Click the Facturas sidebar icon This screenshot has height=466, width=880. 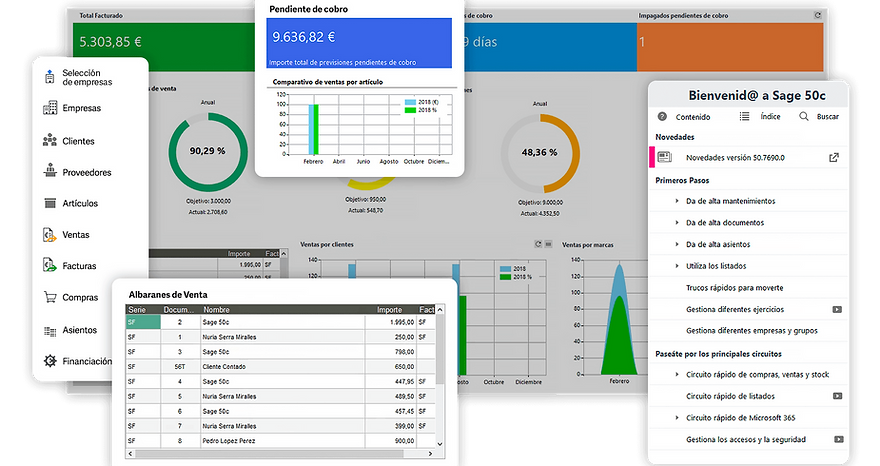coord(50,266)
